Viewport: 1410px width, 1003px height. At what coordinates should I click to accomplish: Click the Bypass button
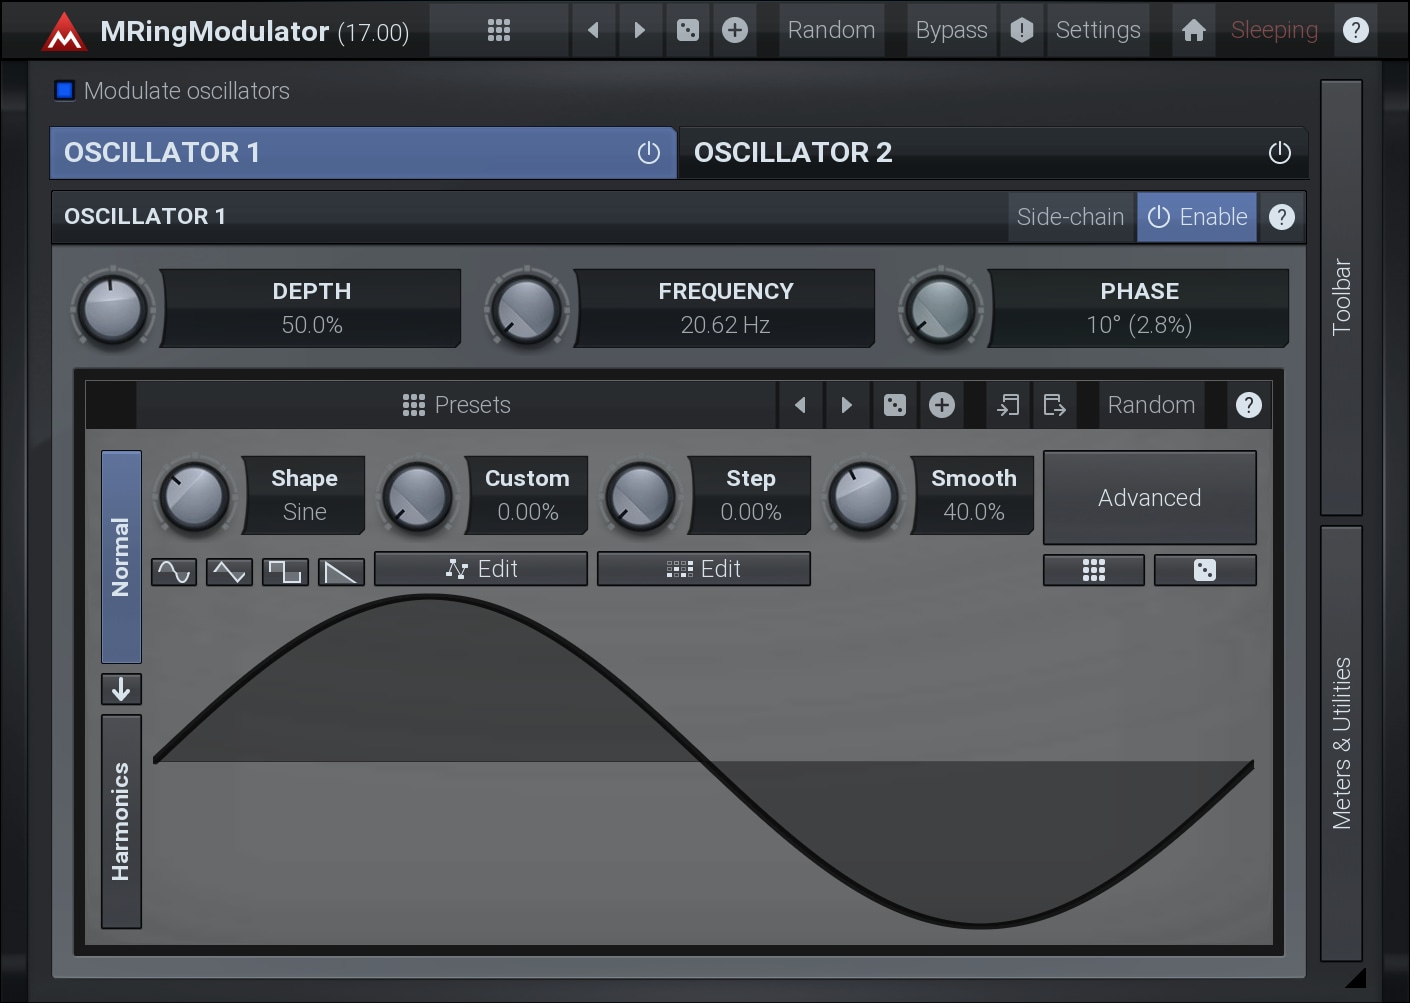[x=951, y=30]
